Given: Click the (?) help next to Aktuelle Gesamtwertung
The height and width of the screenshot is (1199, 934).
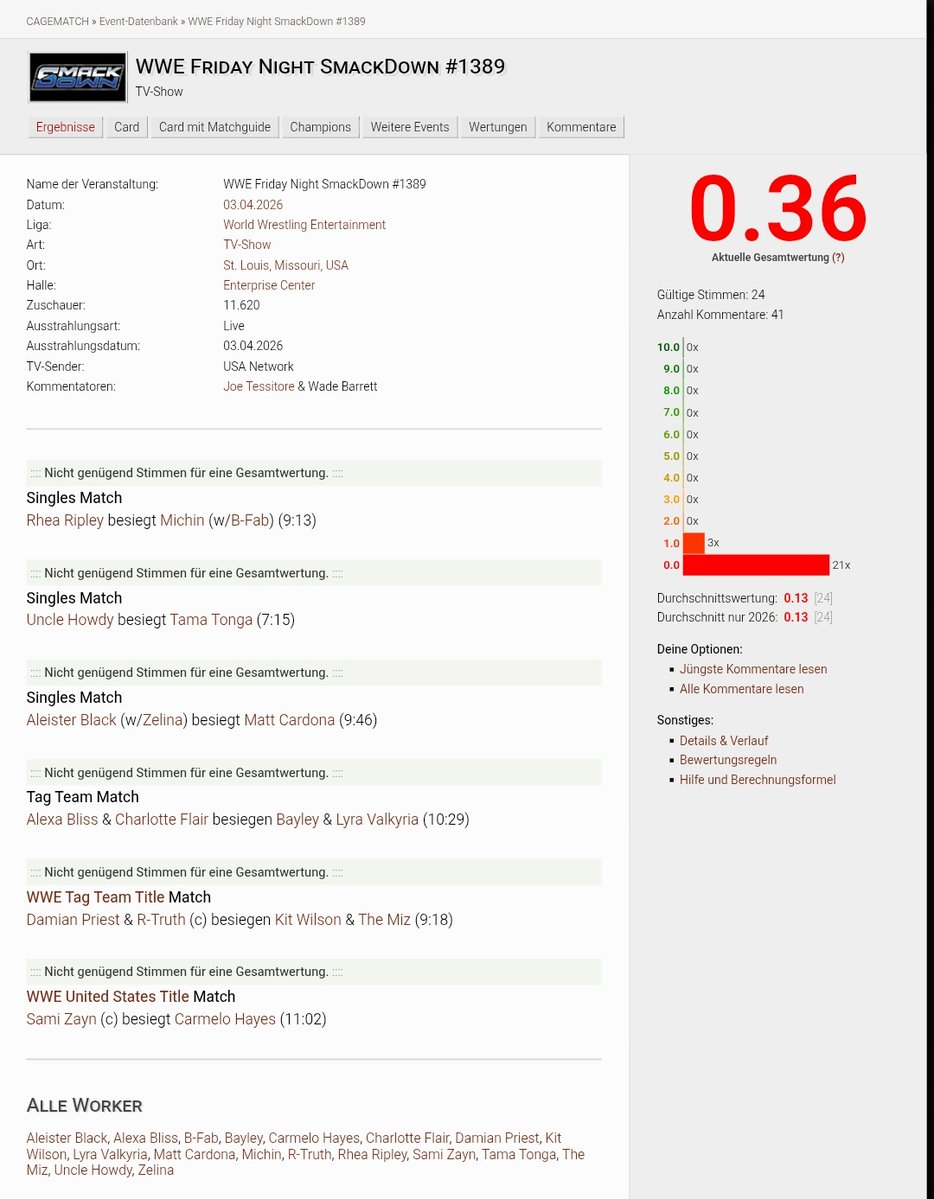Looking at the screenshot, I should 838,258.
